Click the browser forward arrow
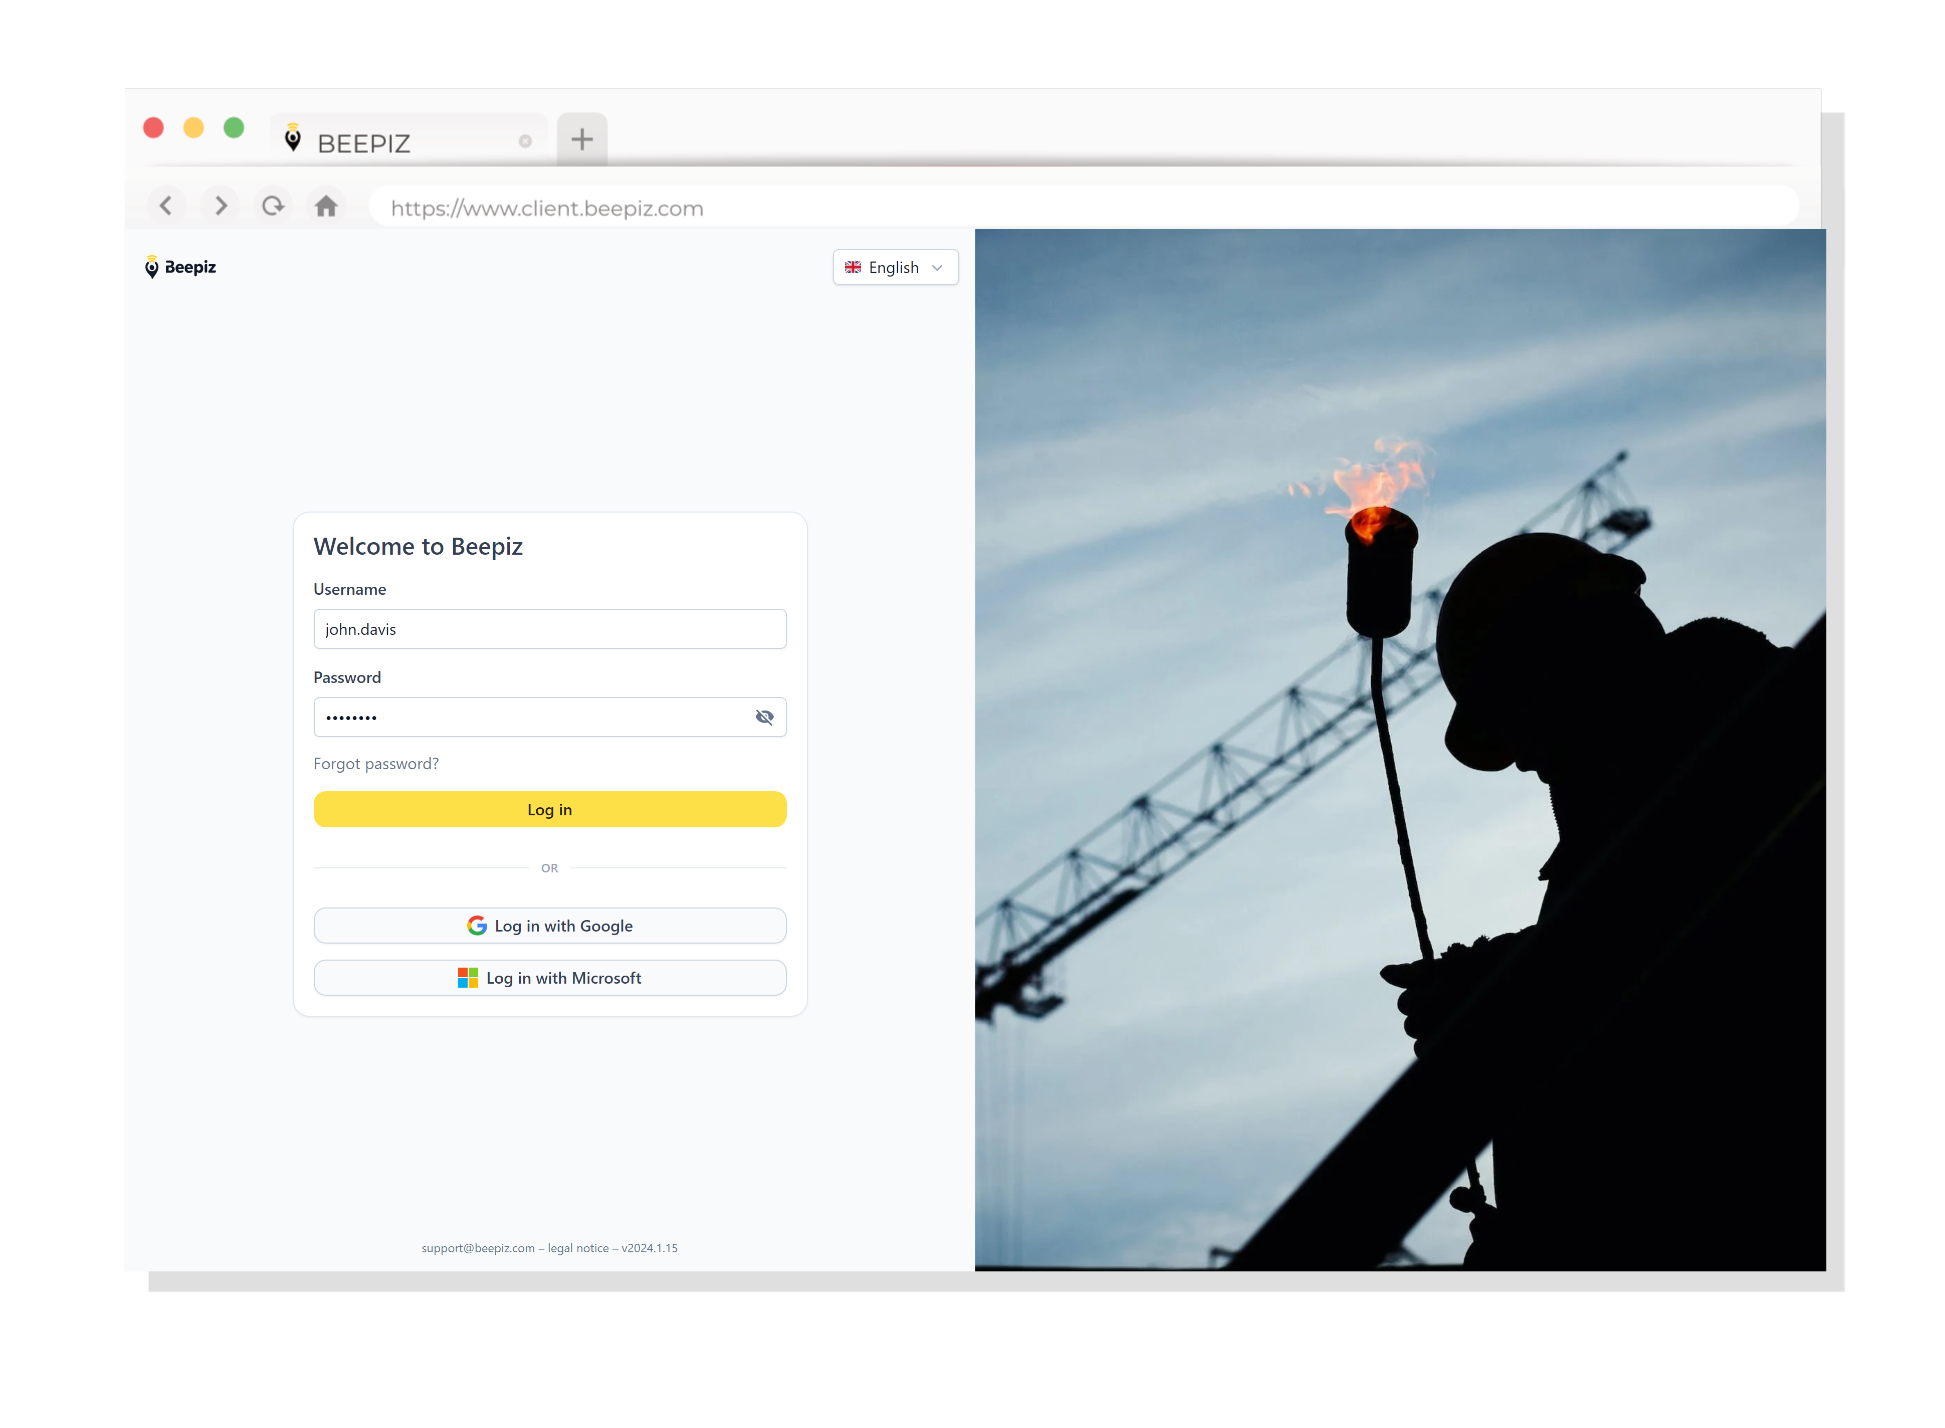1945x1428 pixels. pyautogui.click(x=221, y=206)
